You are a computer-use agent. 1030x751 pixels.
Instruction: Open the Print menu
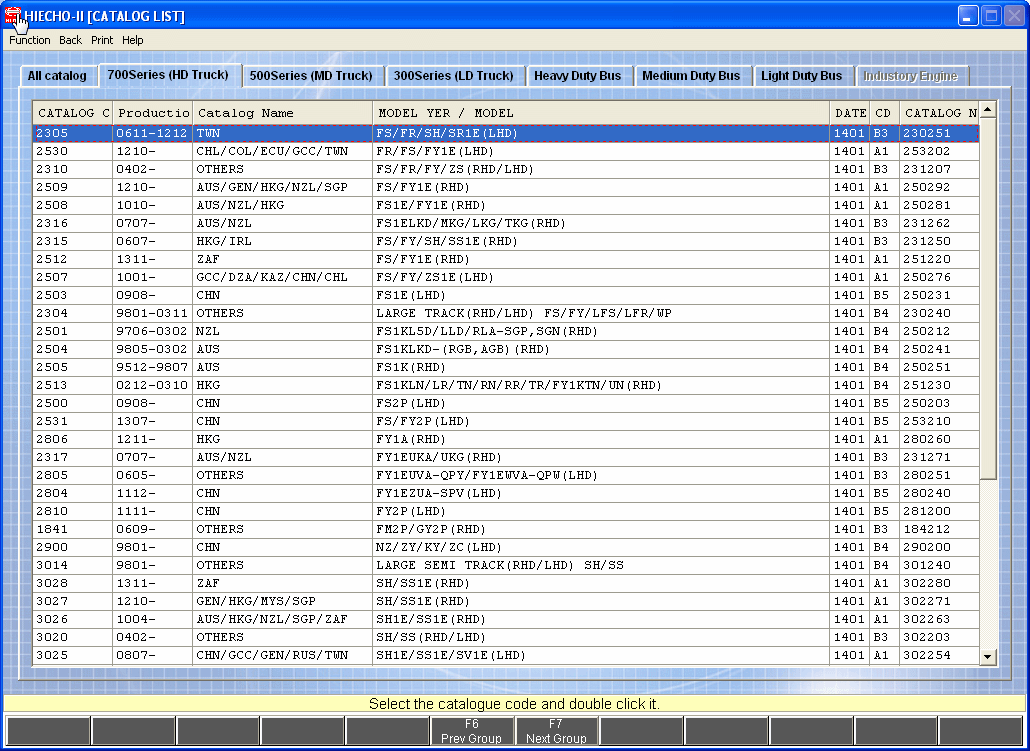coord(102,40)
